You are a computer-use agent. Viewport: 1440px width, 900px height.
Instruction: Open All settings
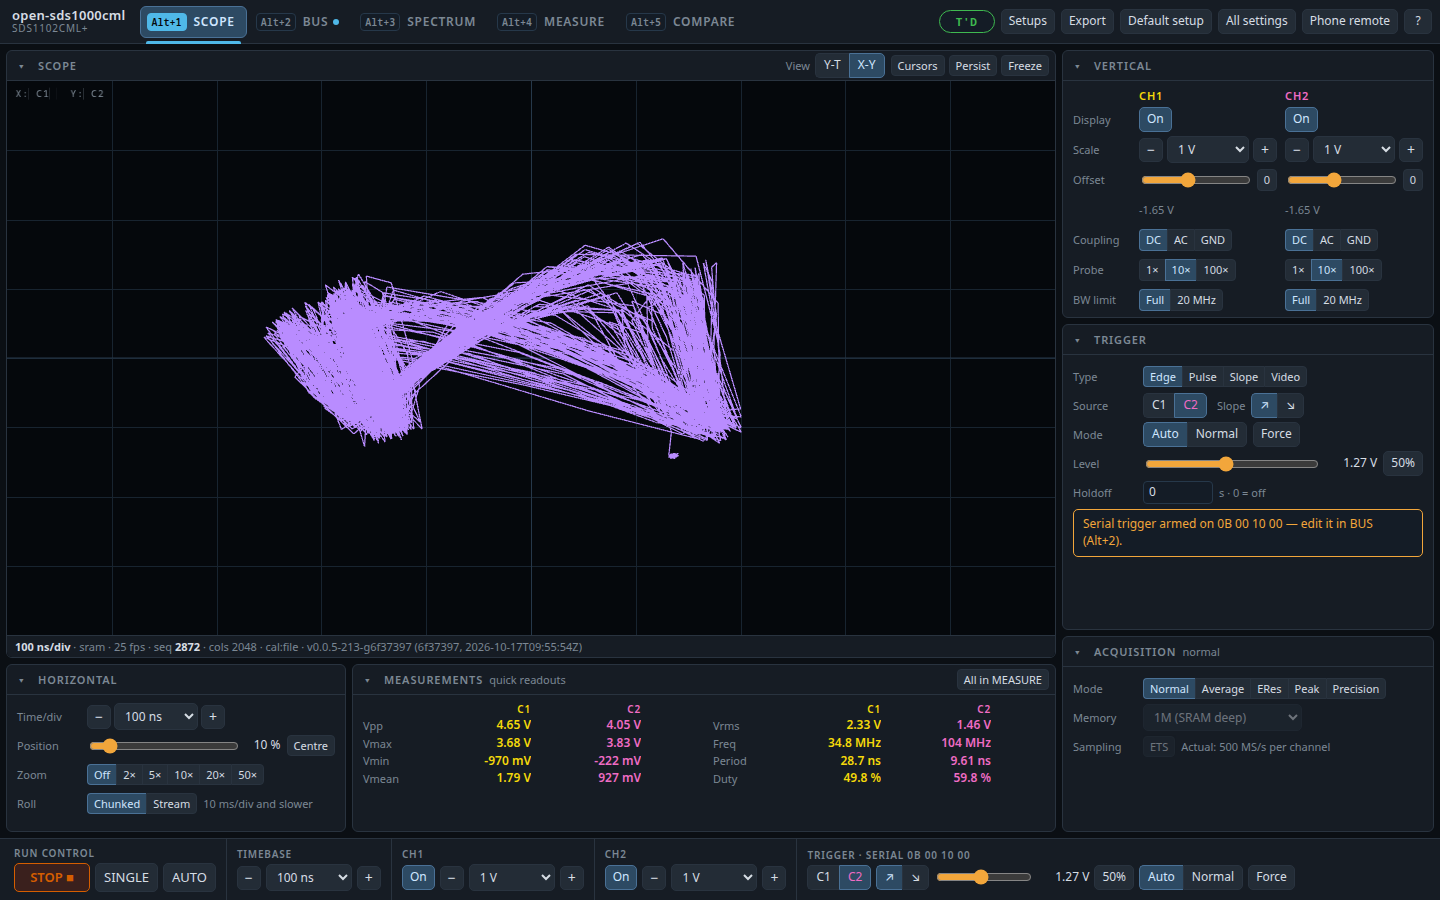point(1256,21)
